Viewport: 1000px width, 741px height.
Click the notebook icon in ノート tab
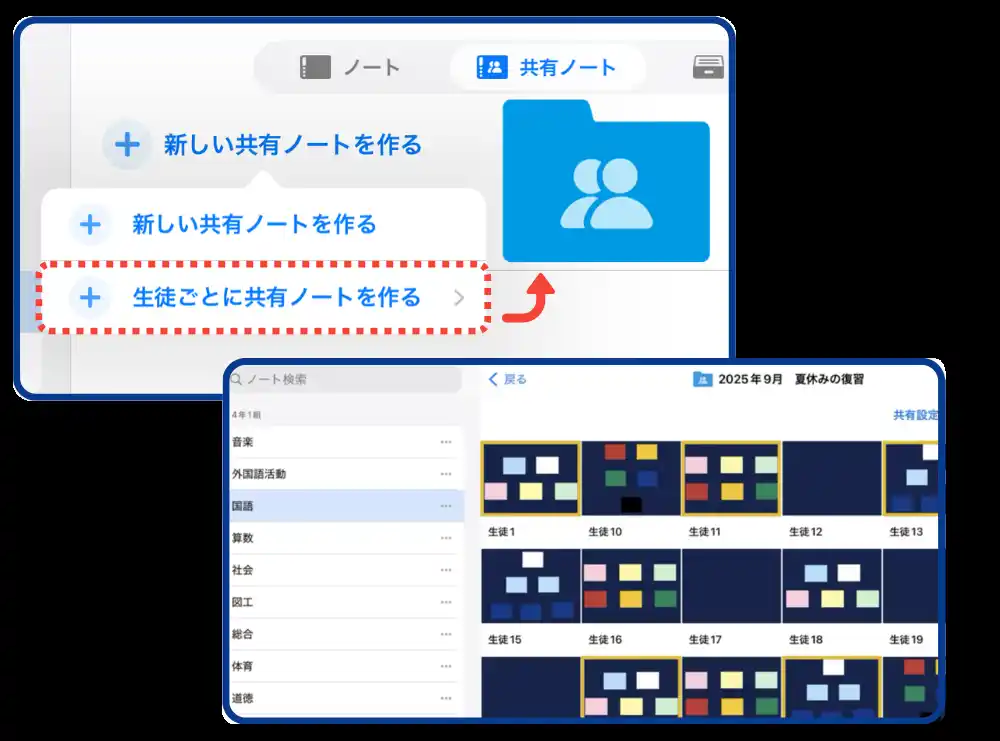tap(315, 68)
